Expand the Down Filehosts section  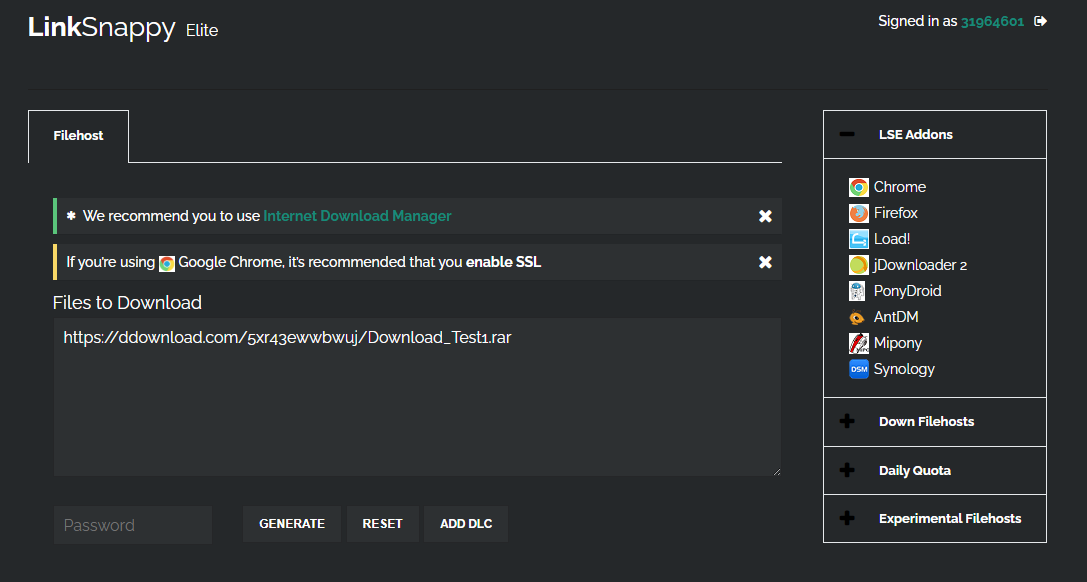point(934,421)
